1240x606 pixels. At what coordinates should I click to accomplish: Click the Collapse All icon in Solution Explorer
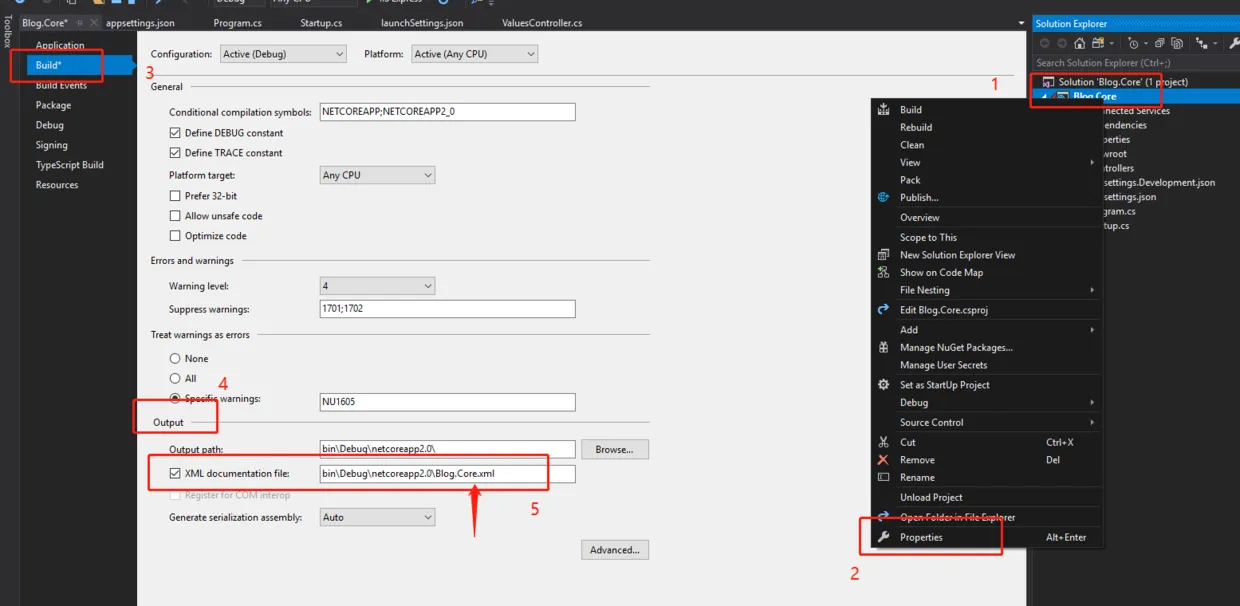coord(1160,44)
